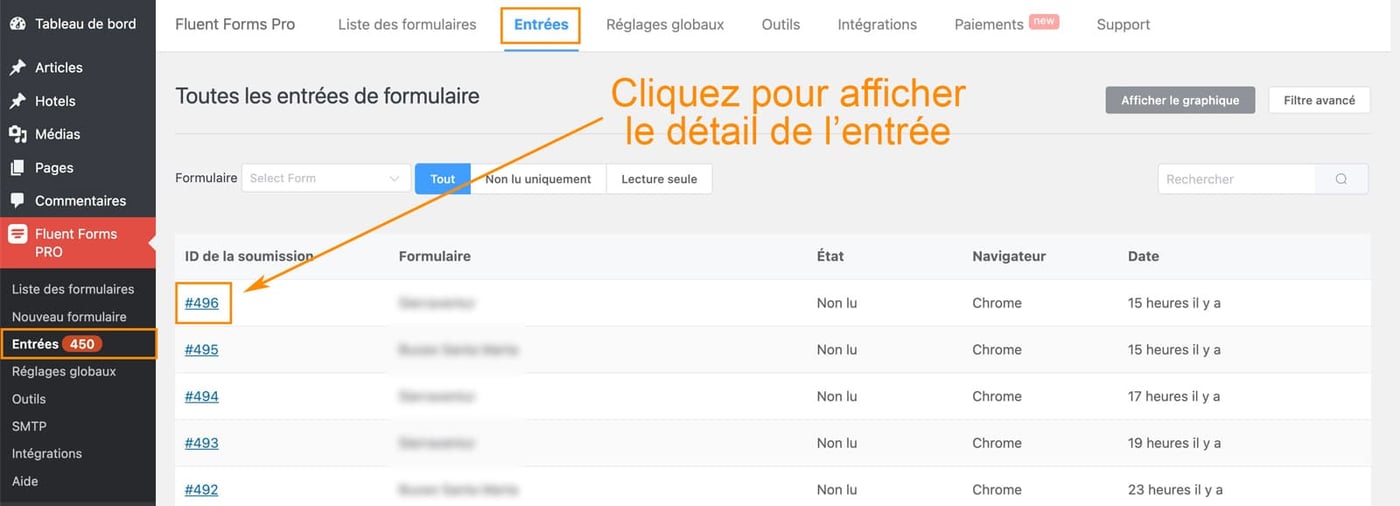The image size is (1400, 506).
Task: Open Pages in sidebar
Action: pyautogui.click(x=54, y=168)
